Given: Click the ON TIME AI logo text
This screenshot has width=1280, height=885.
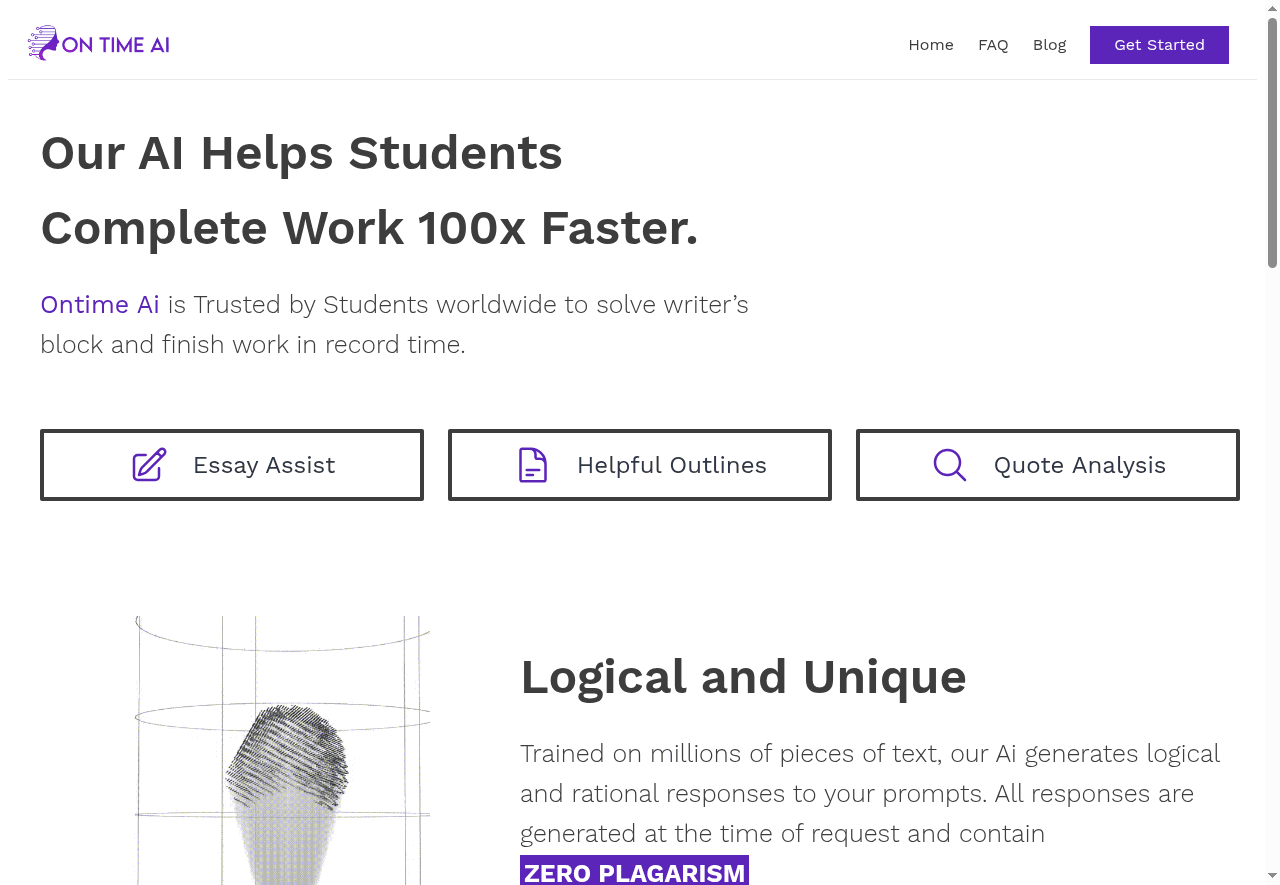Looking at the screenshot, I should click(x=116, y=45).
